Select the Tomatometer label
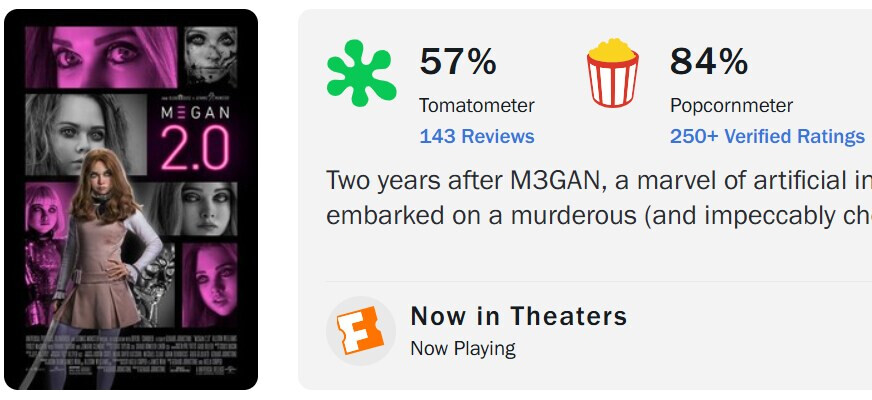 click(x=477, y=105)
